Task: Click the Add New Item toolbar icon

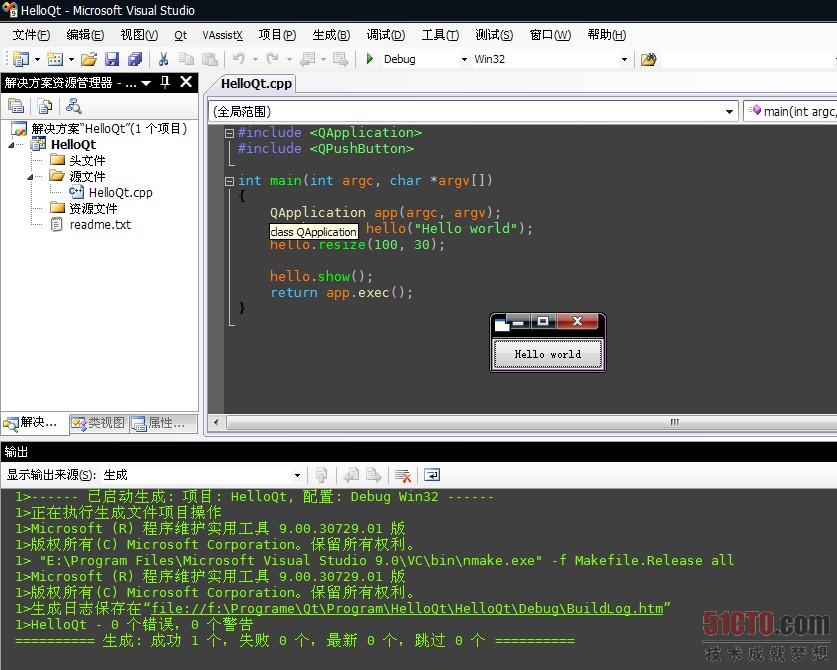Action: coord(54,59)
